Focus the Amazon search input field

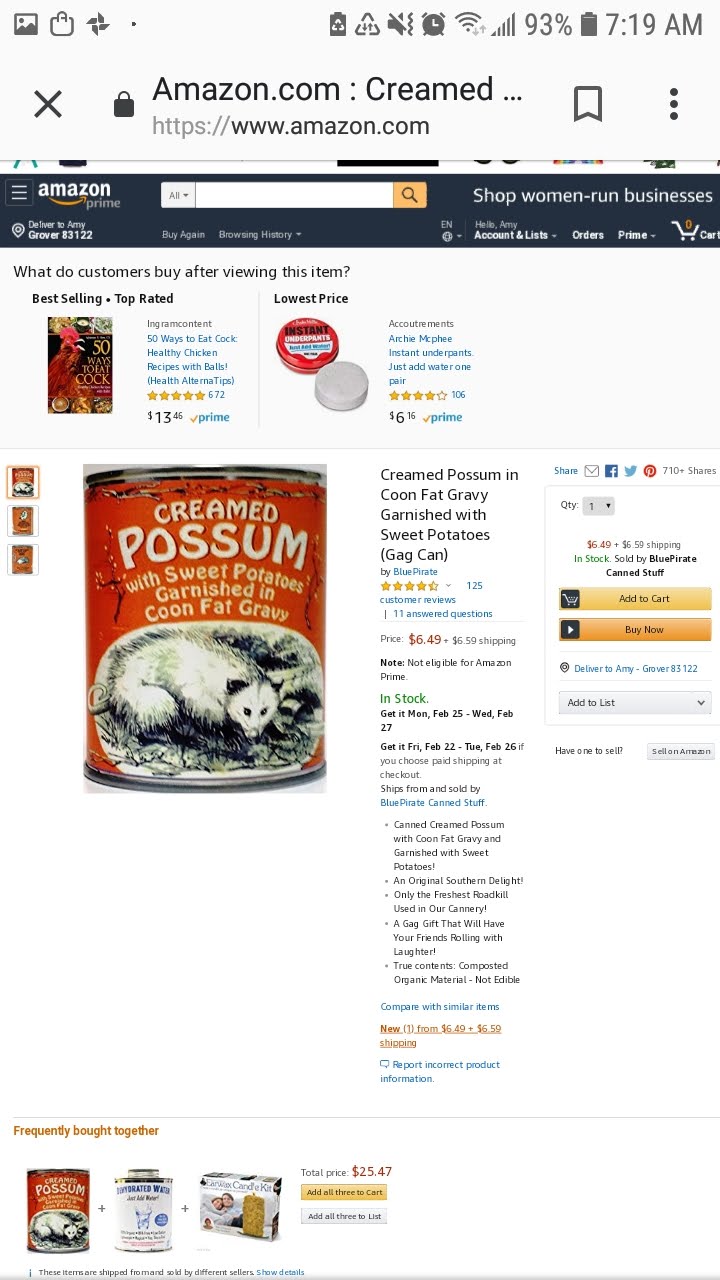294,195
